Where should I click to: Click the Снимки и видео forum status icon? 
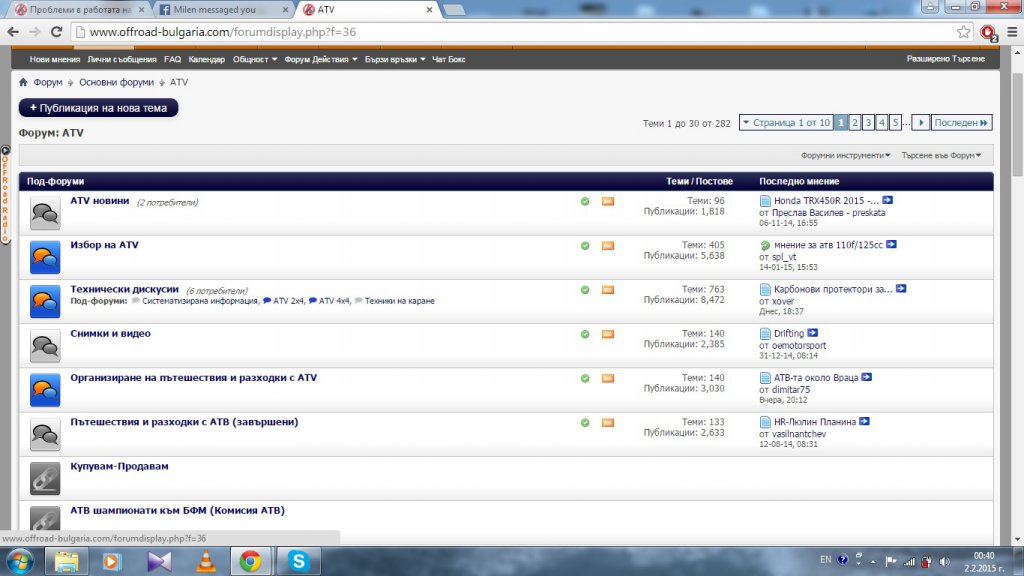coord(45,346)
